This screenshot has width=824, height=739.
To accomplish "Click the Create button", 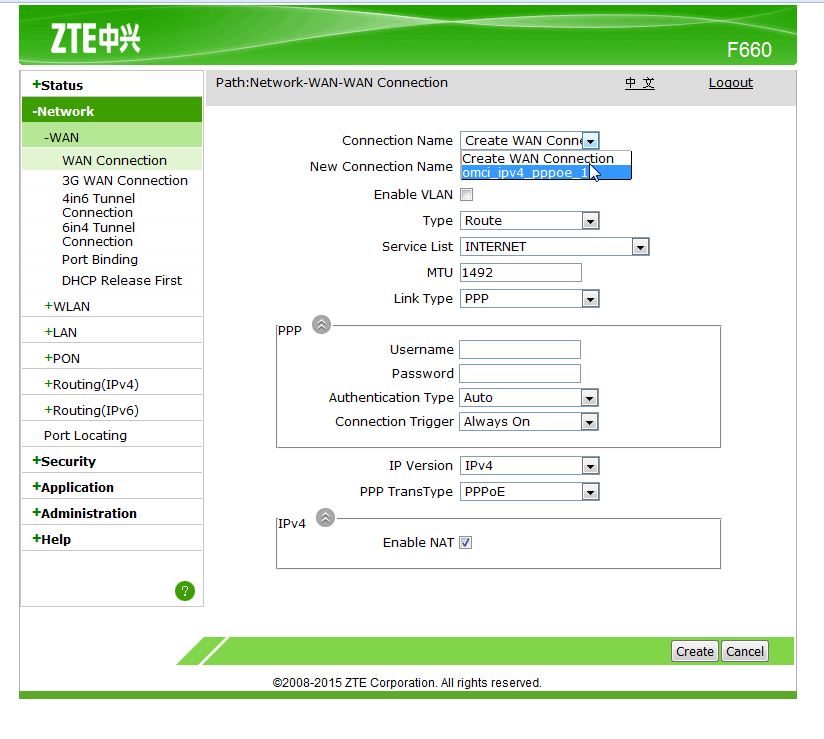I will point(694,651).
